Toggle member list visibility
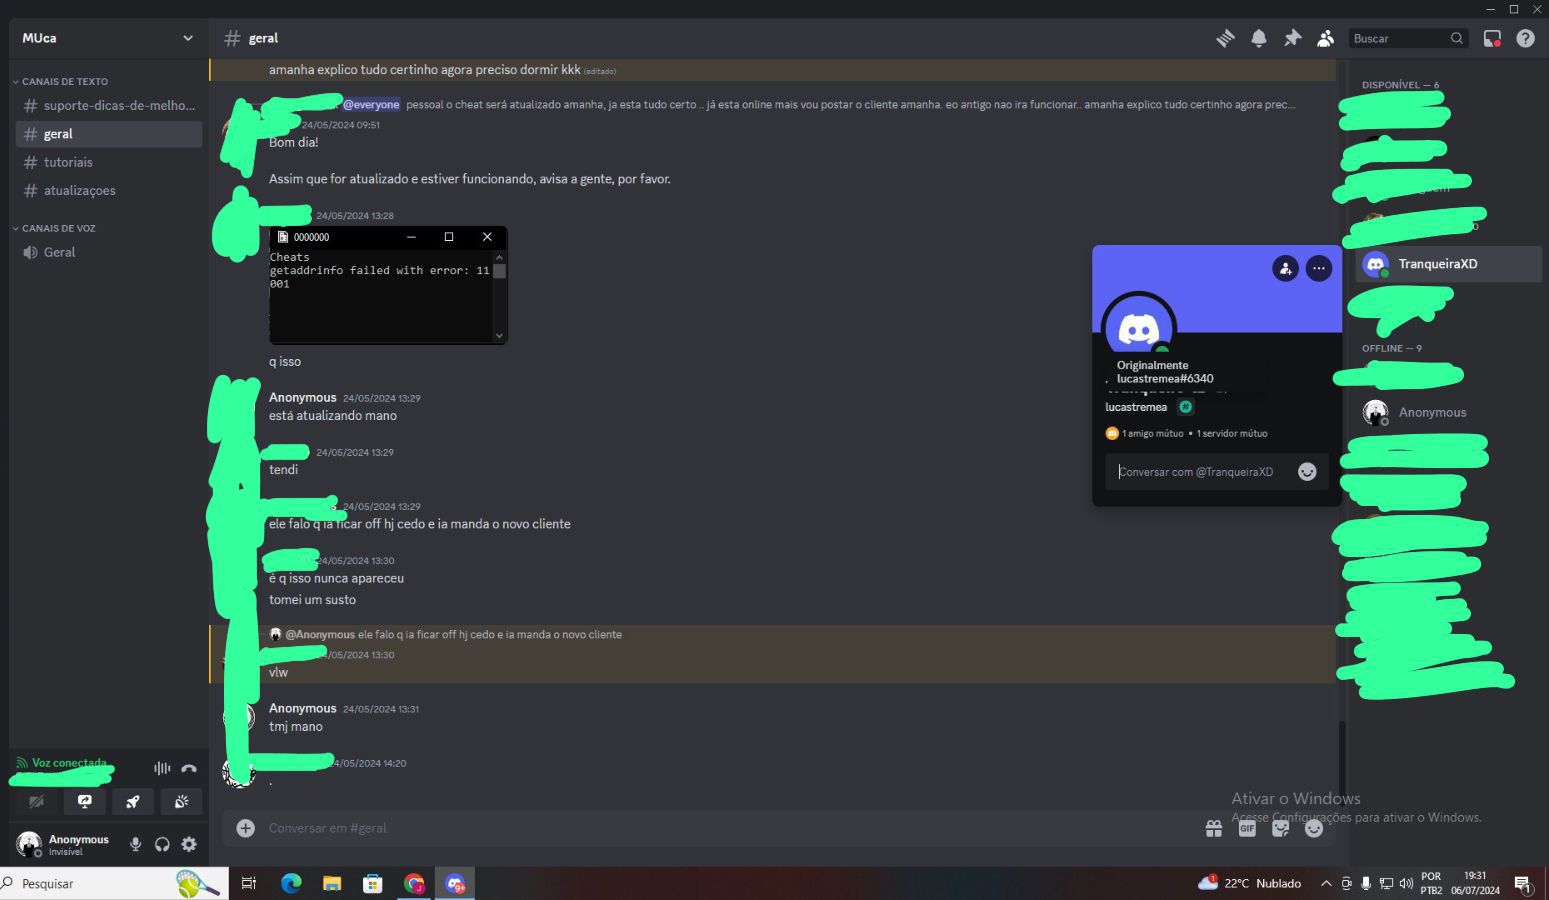This screenshot has width=1549, height=900. (1325, 38)
